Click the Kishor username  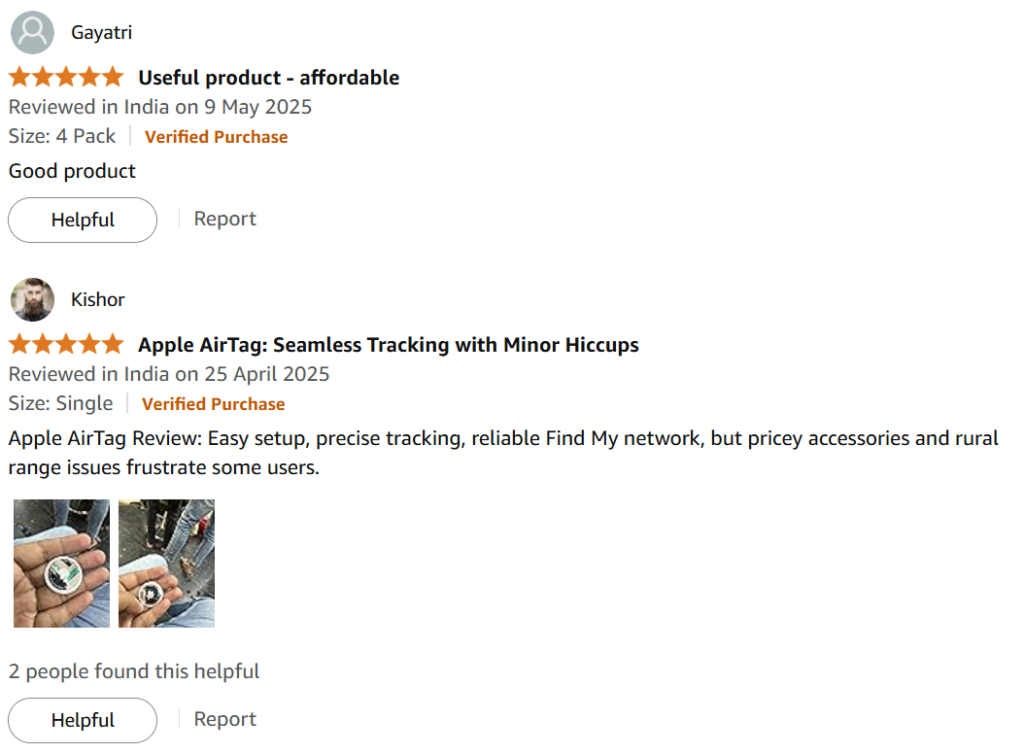[97, 300]
